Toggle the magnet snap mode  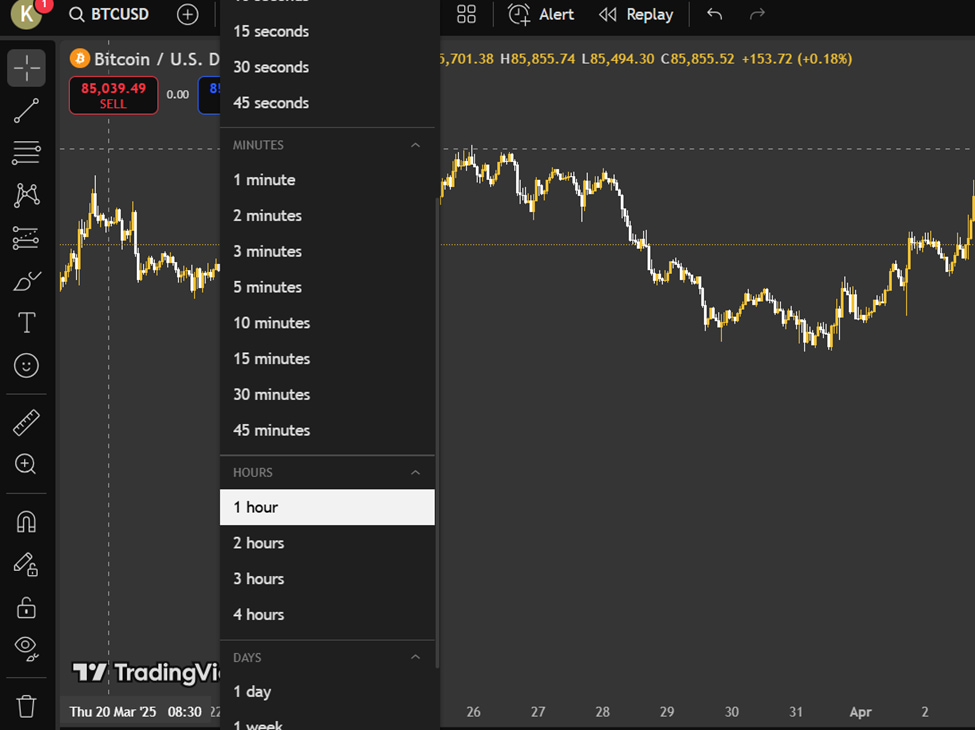[x=26, y=521]
